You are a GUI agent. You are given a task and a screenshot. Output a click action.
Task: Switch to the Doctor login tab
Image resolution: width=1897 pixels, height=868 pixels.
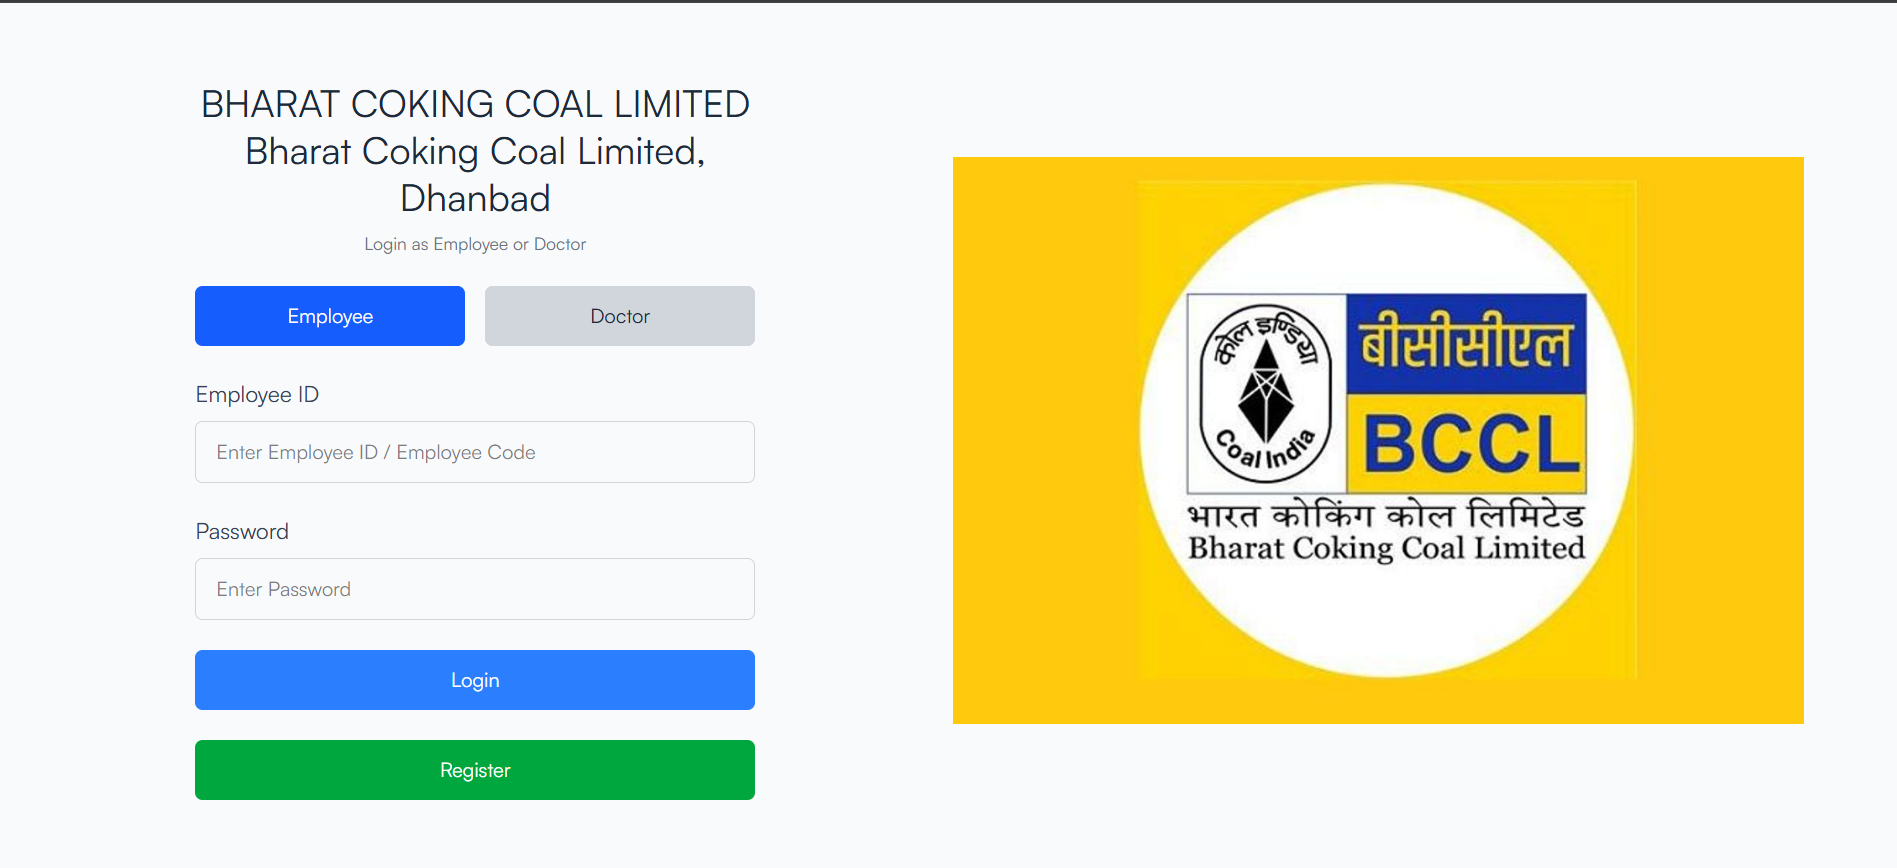[620, 316]
